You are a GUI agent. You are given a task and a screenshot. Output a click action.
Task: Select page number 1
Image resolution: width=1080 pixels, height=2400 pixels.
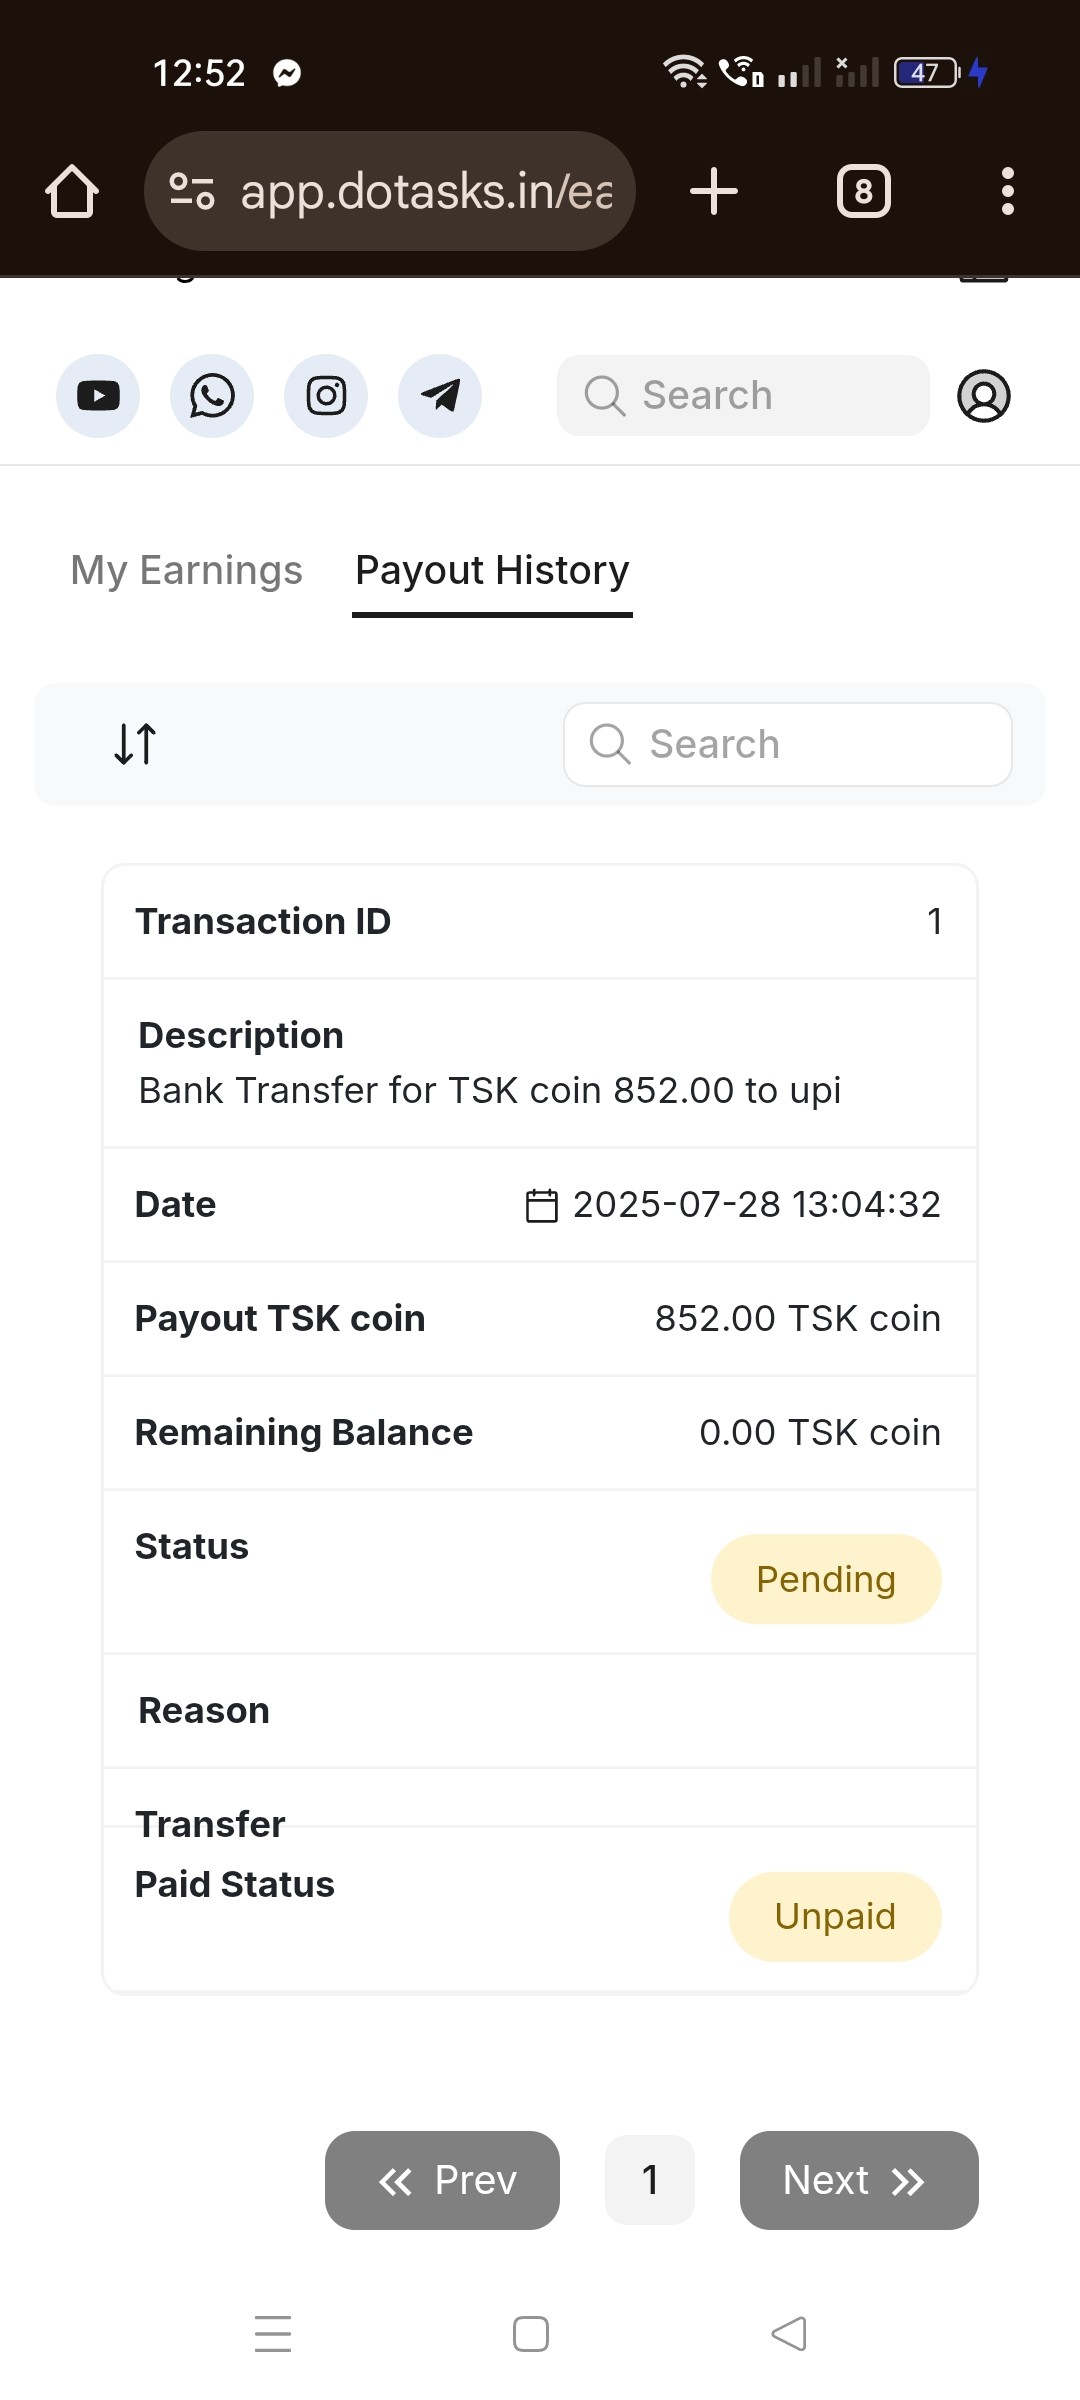pyautogui.click(x=650, y=2180)
